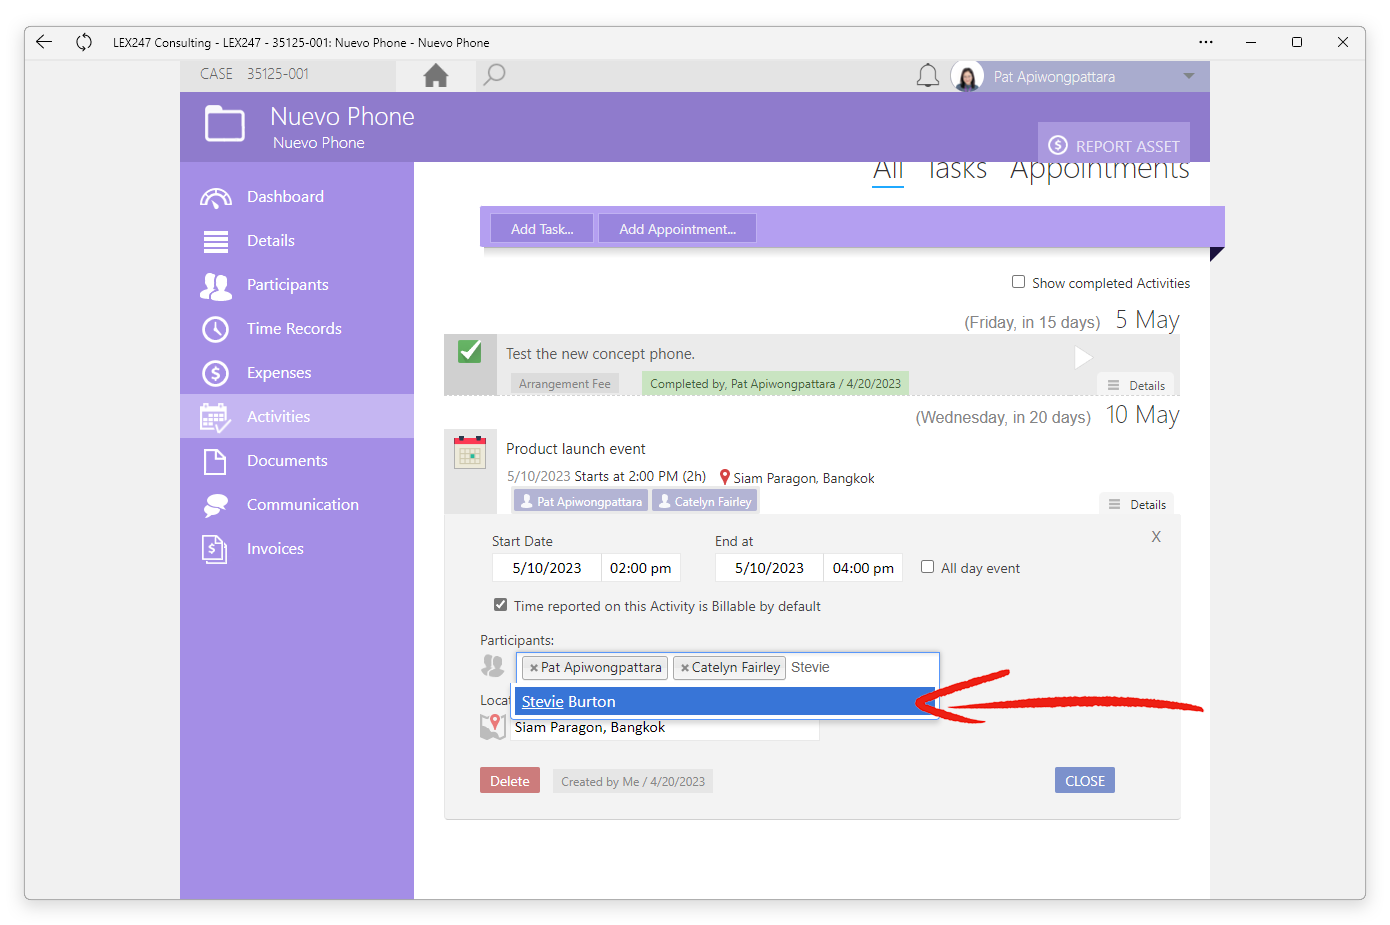This screenshot has width=1390, height=925.
Task: Toggle the All day event checkbox
Action: pyautogui.click(x=927, y=567)
